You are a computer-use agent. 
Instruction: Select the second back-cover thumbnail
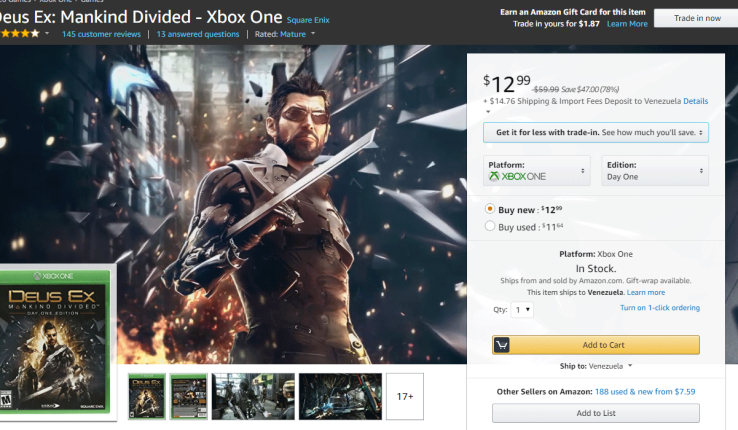tap(188, 396)
